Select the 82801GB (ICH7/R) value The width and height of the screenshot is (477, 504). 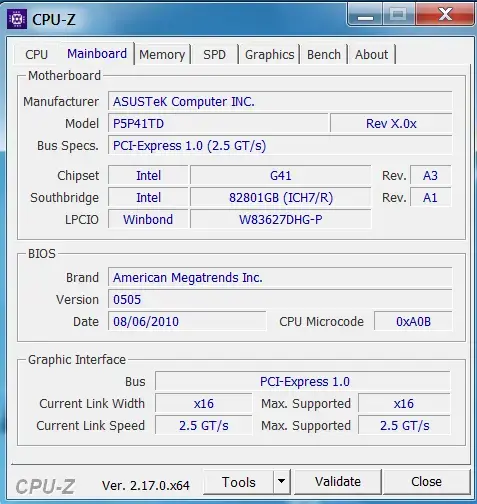[280, 197]
